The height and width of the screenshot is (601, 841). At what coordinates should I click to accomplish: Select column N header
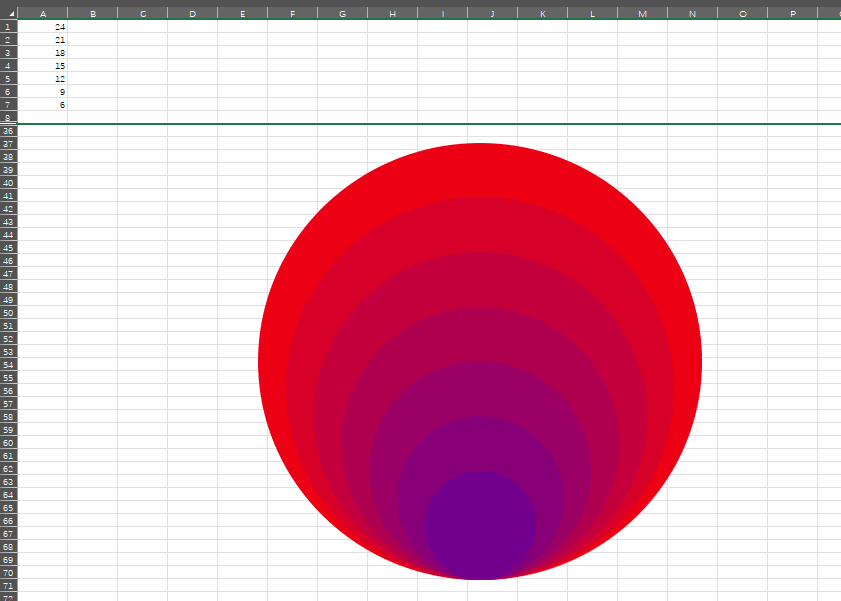(692, 13)
